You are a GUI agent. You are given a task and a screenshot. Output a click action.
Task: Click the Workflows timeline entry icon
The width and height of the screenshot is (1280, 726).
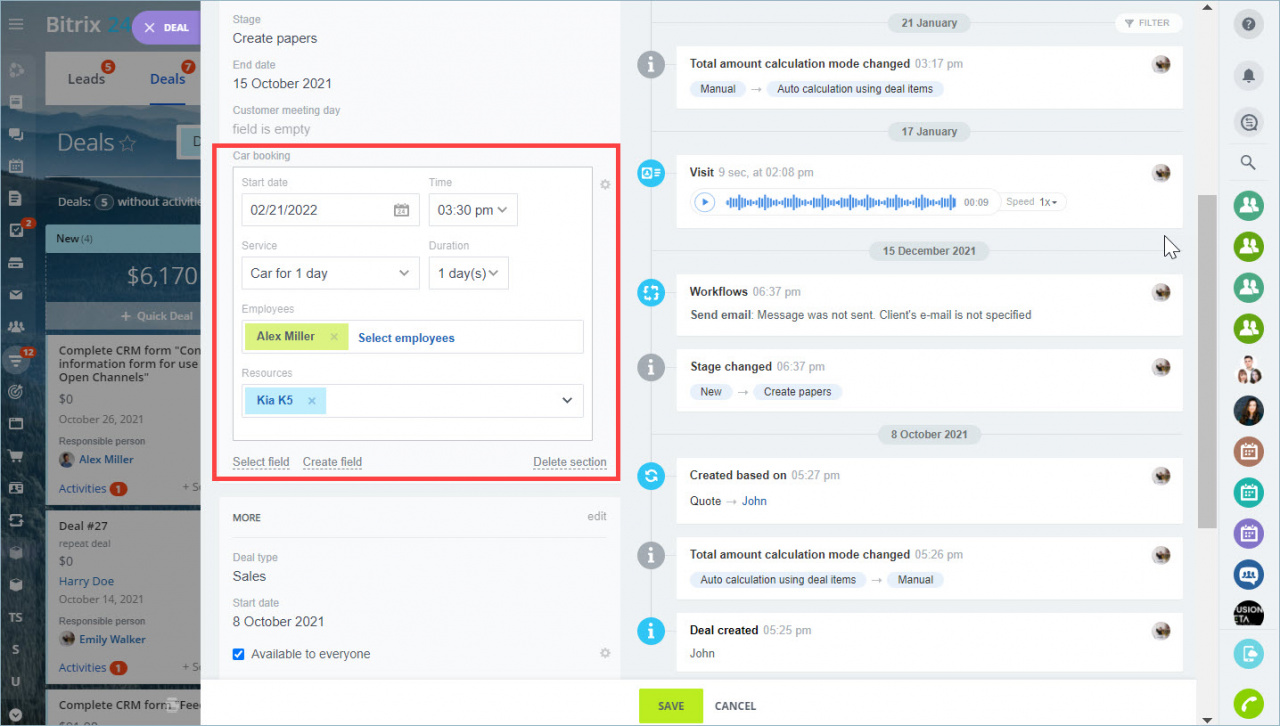(x=651, y=293)
